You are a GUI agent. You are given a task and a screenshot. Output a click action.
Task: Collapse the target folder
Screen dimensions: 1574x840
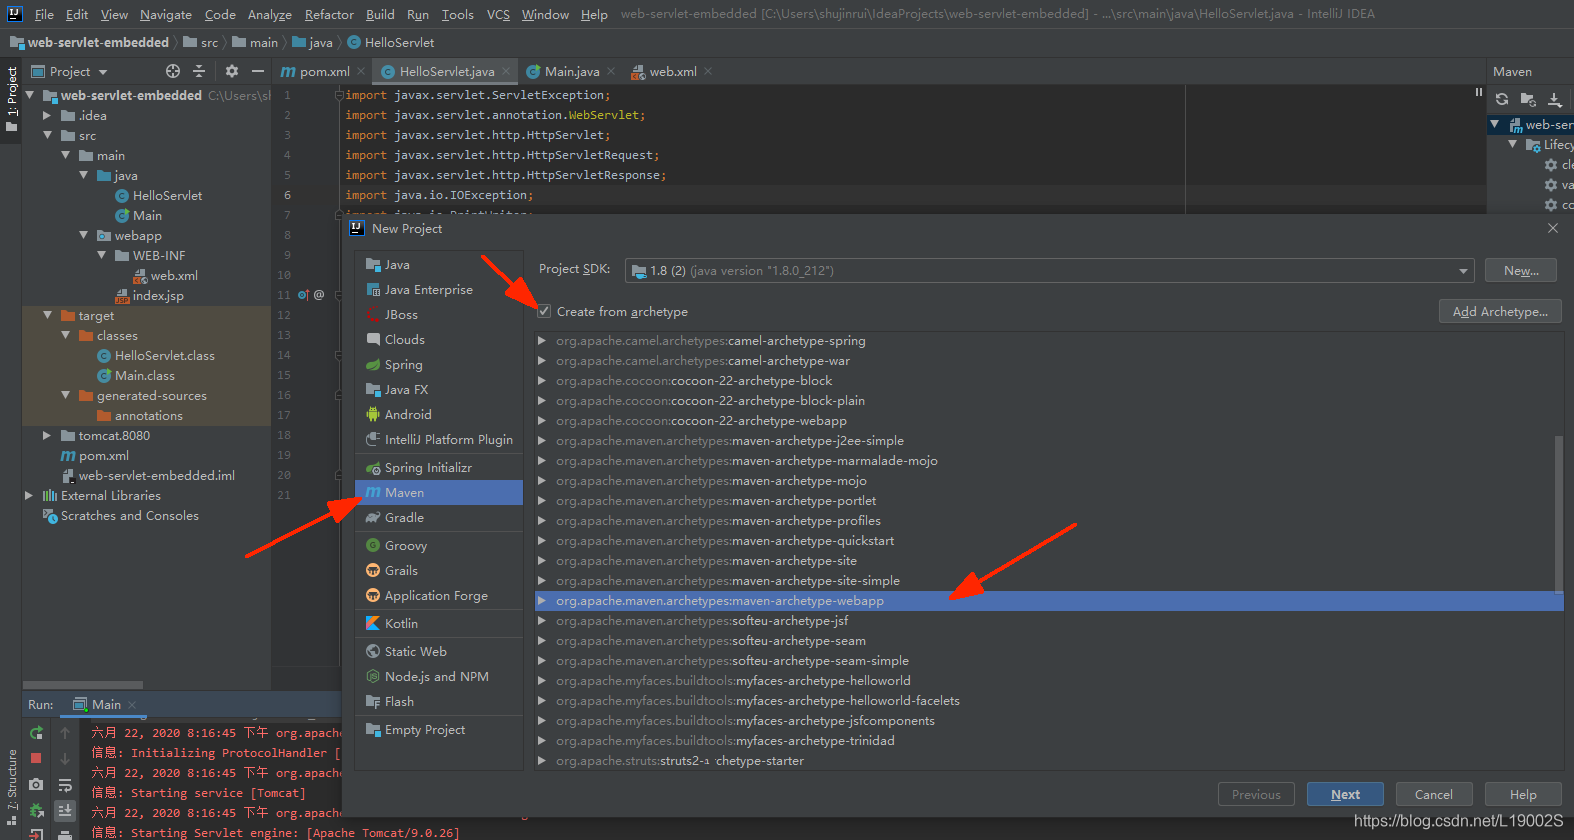pyautogui.click(x=47, y=315)
